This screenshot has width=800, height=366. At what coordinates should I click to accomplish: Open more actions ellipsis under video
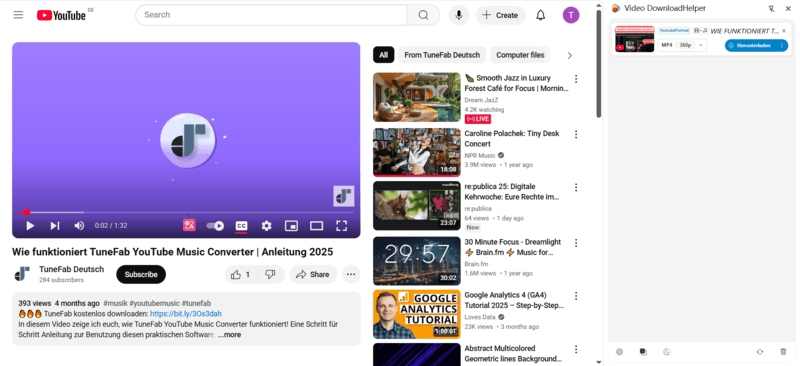click(x=351, y=275)
